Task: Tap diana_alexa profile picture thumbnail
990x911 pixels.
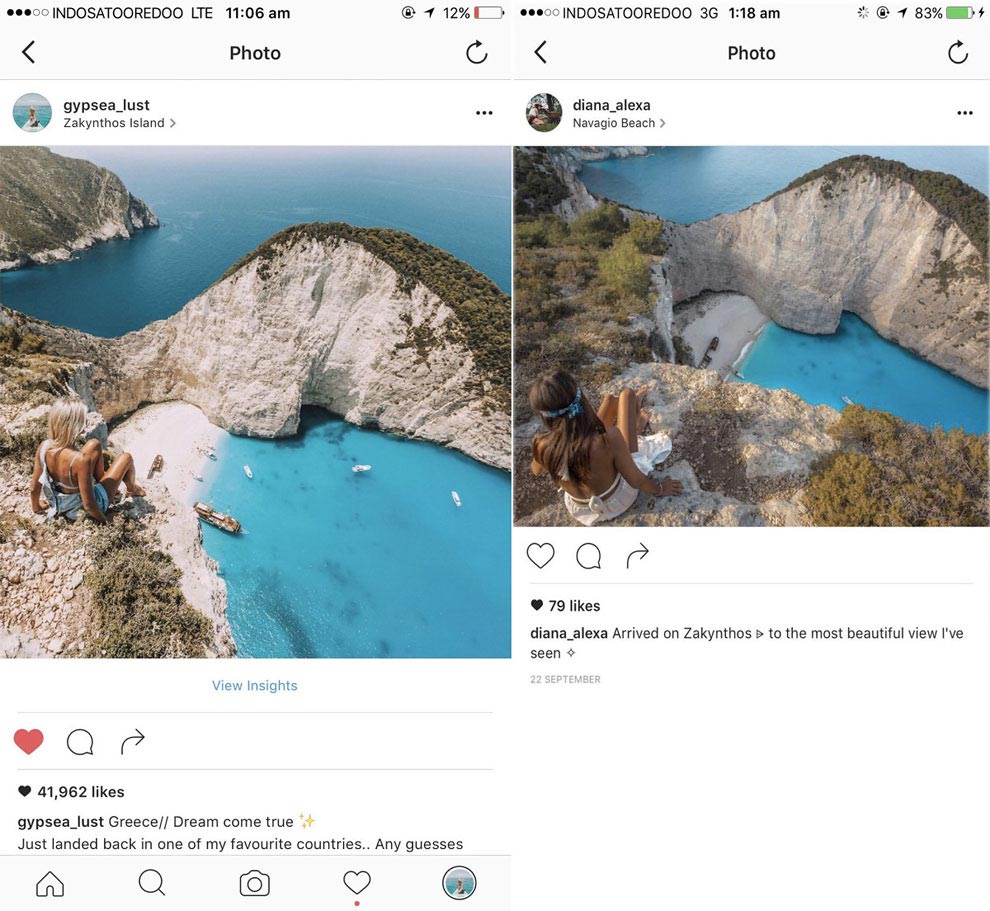Action: (544, 113)
